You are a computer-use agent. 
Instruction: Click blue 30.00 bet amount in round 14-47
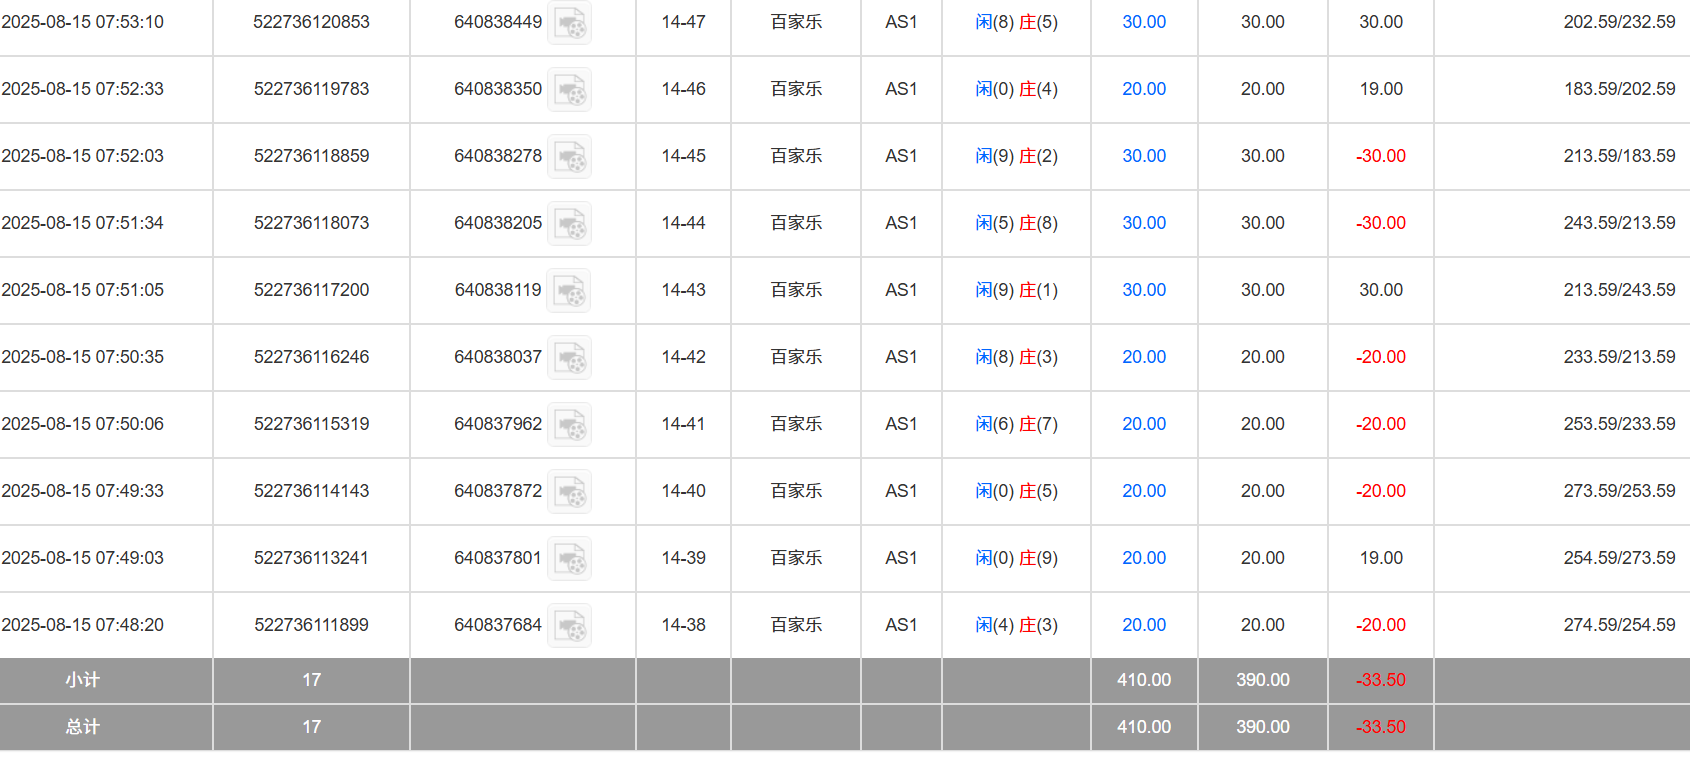point(1143,22)
